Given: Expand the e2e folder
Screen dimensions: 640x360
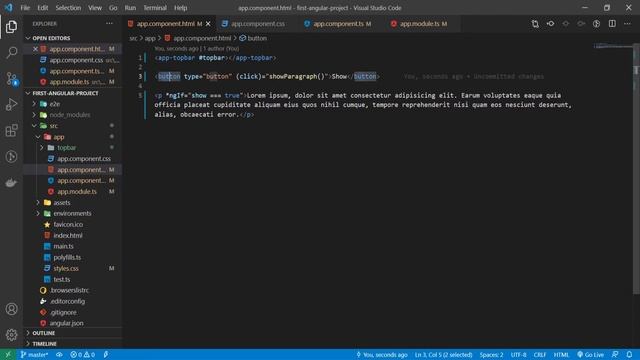Looking at the screenshot, I should (x=55, y=104).
